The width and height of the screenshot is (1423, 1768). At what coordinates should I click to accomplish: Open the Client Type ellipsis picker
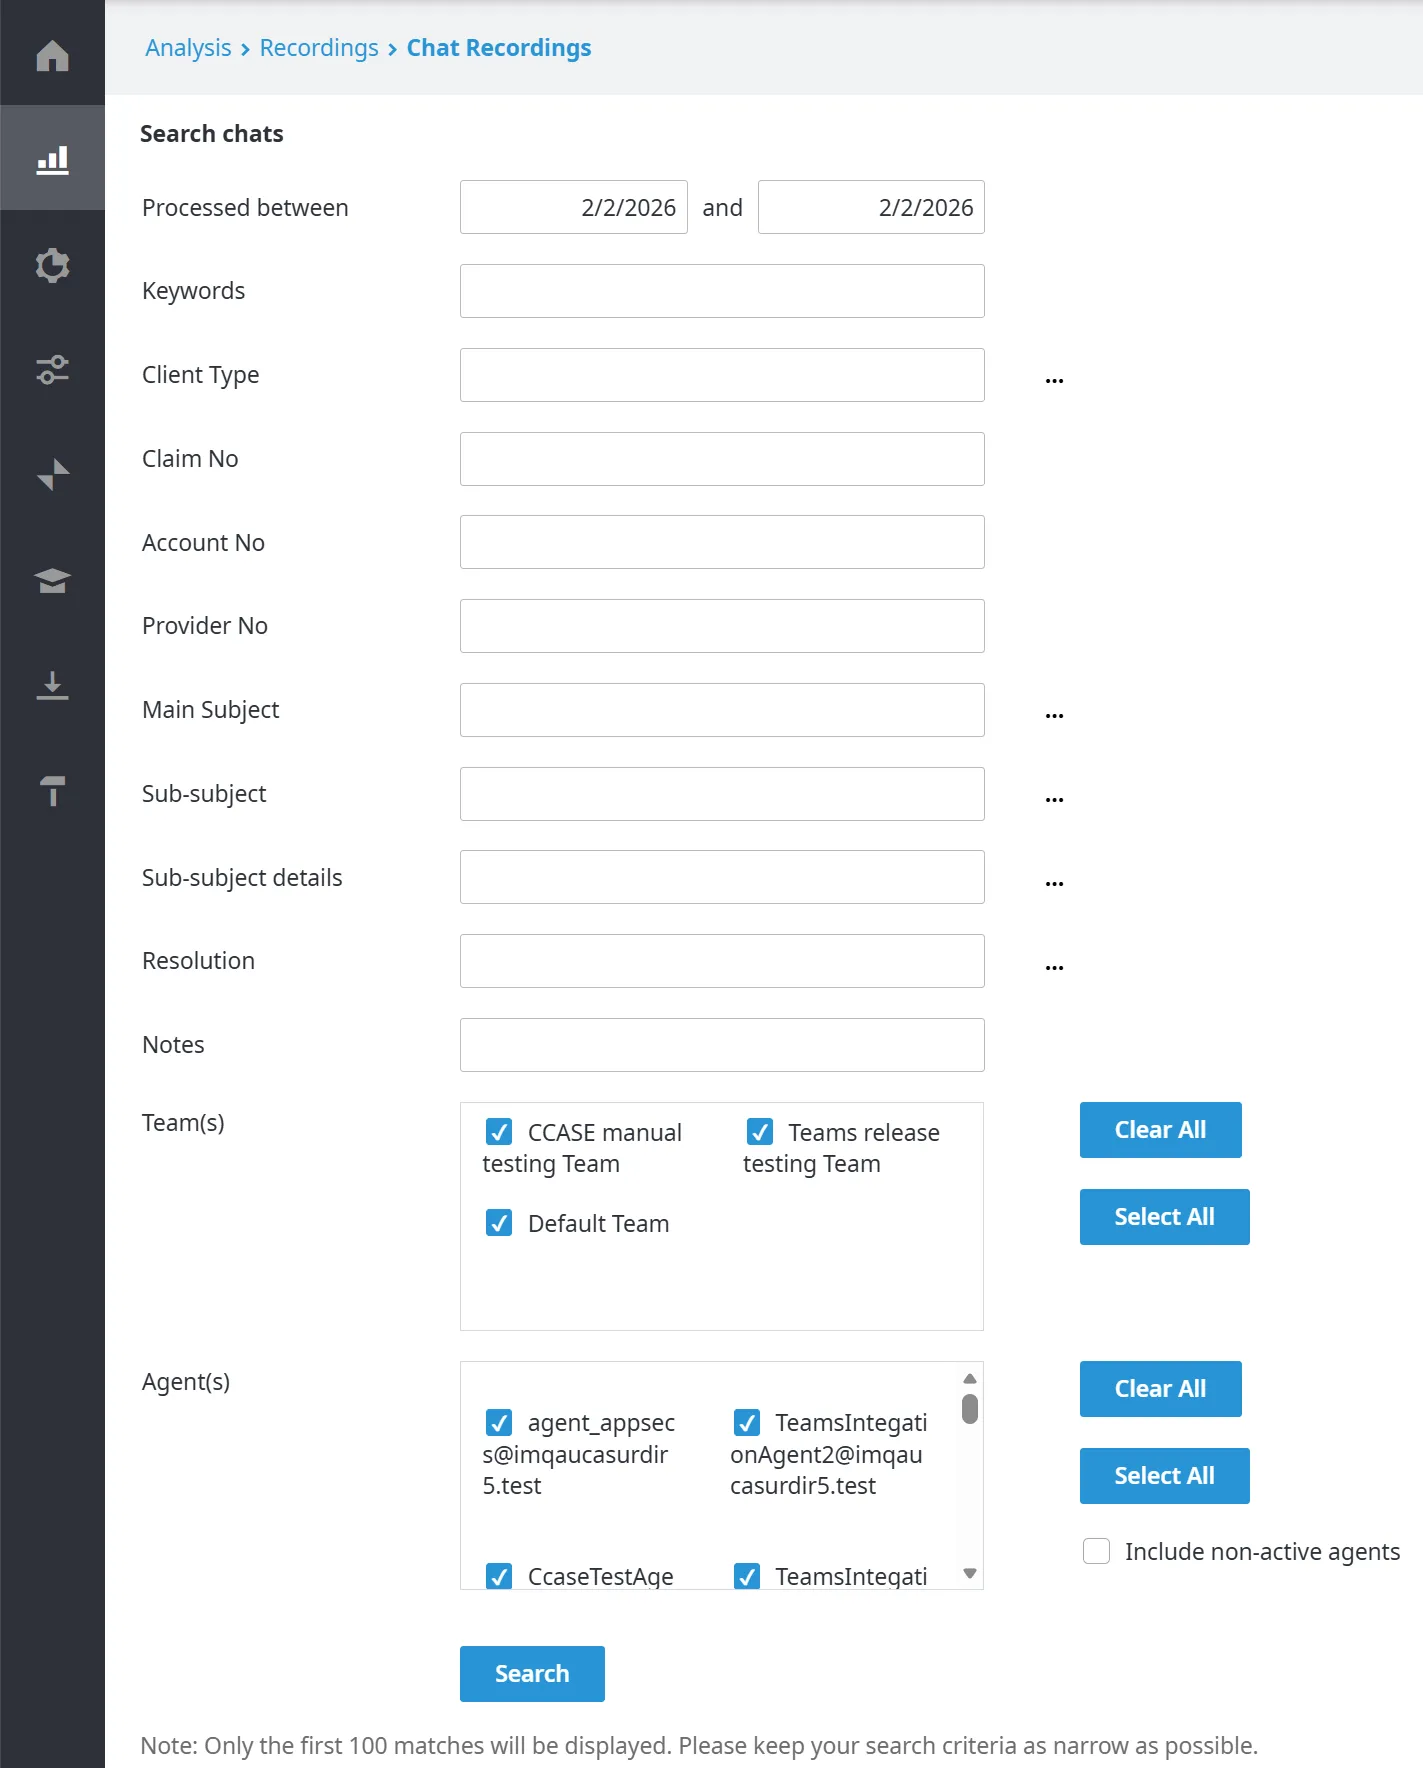click(1054, 380)
